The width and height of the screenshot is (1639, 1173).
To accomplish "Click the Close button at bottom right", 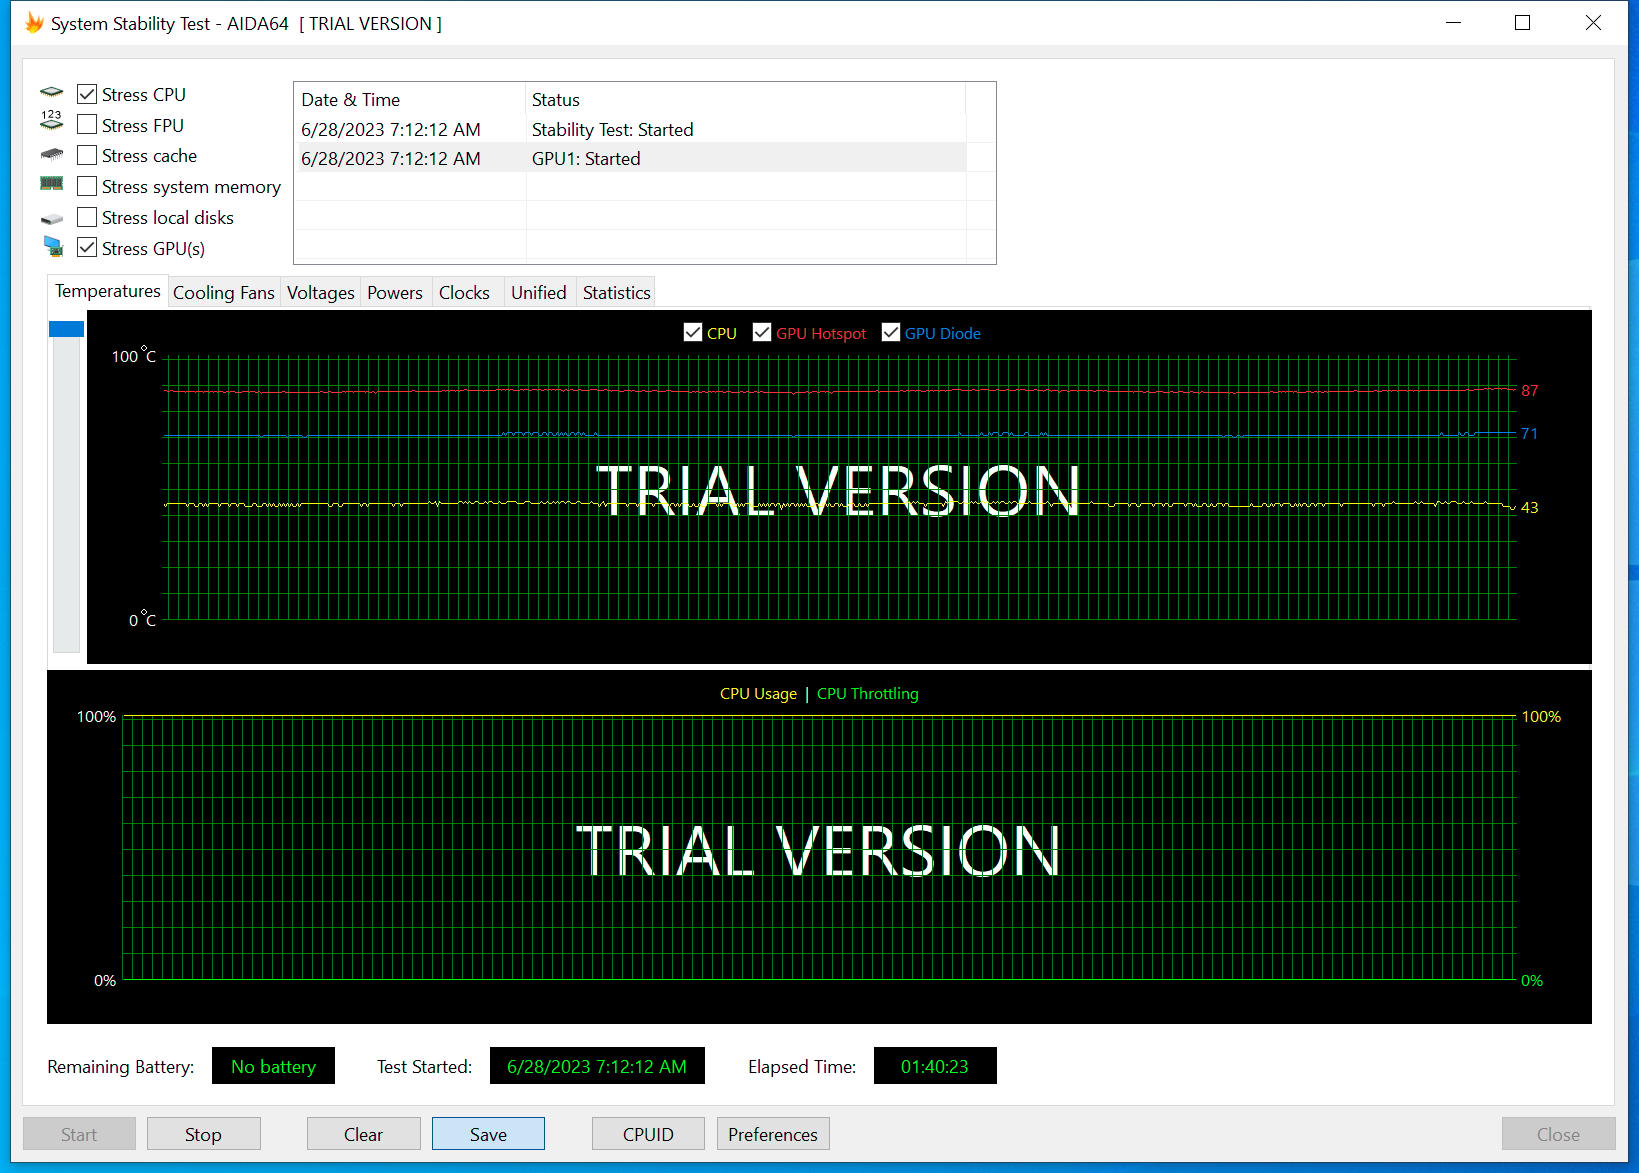I will (x=1558, y=1134).
